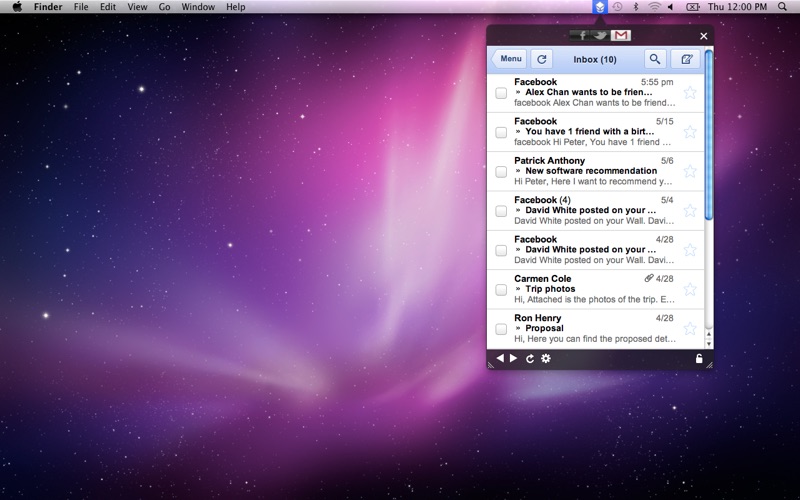Go back with the left arrow
Viewport: 800px width, 500px height.
(x=500, y=358)
